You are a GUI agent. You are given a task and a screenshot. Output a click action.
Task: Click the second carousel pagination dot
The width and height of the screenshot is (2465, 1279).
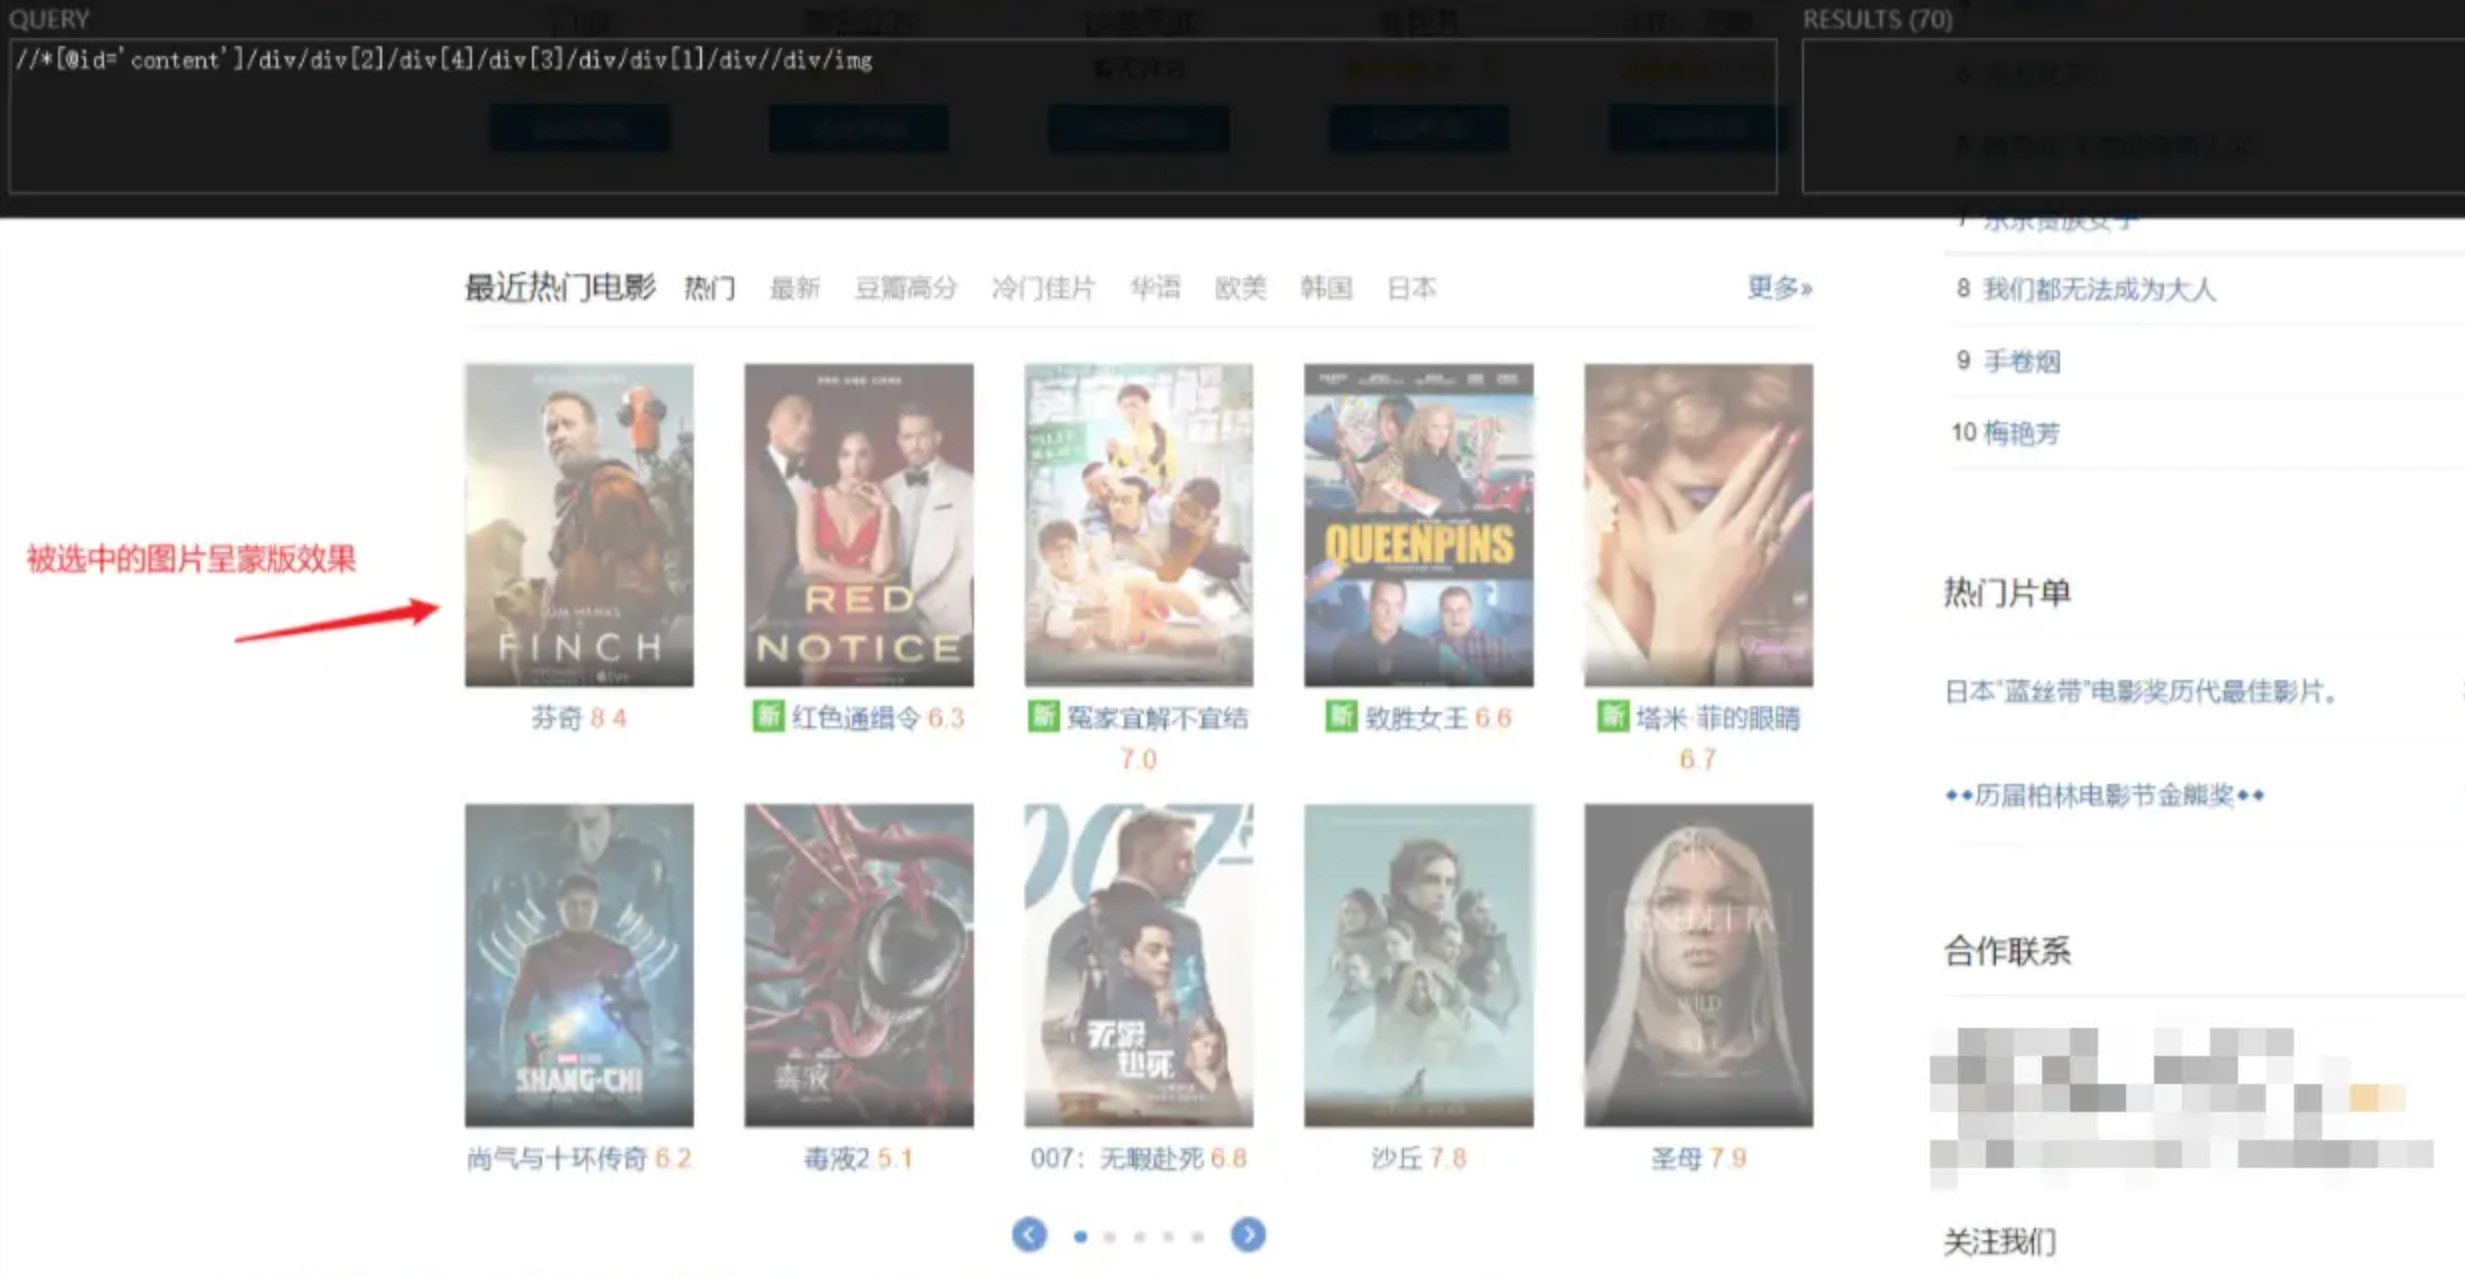[1110, 1237]
